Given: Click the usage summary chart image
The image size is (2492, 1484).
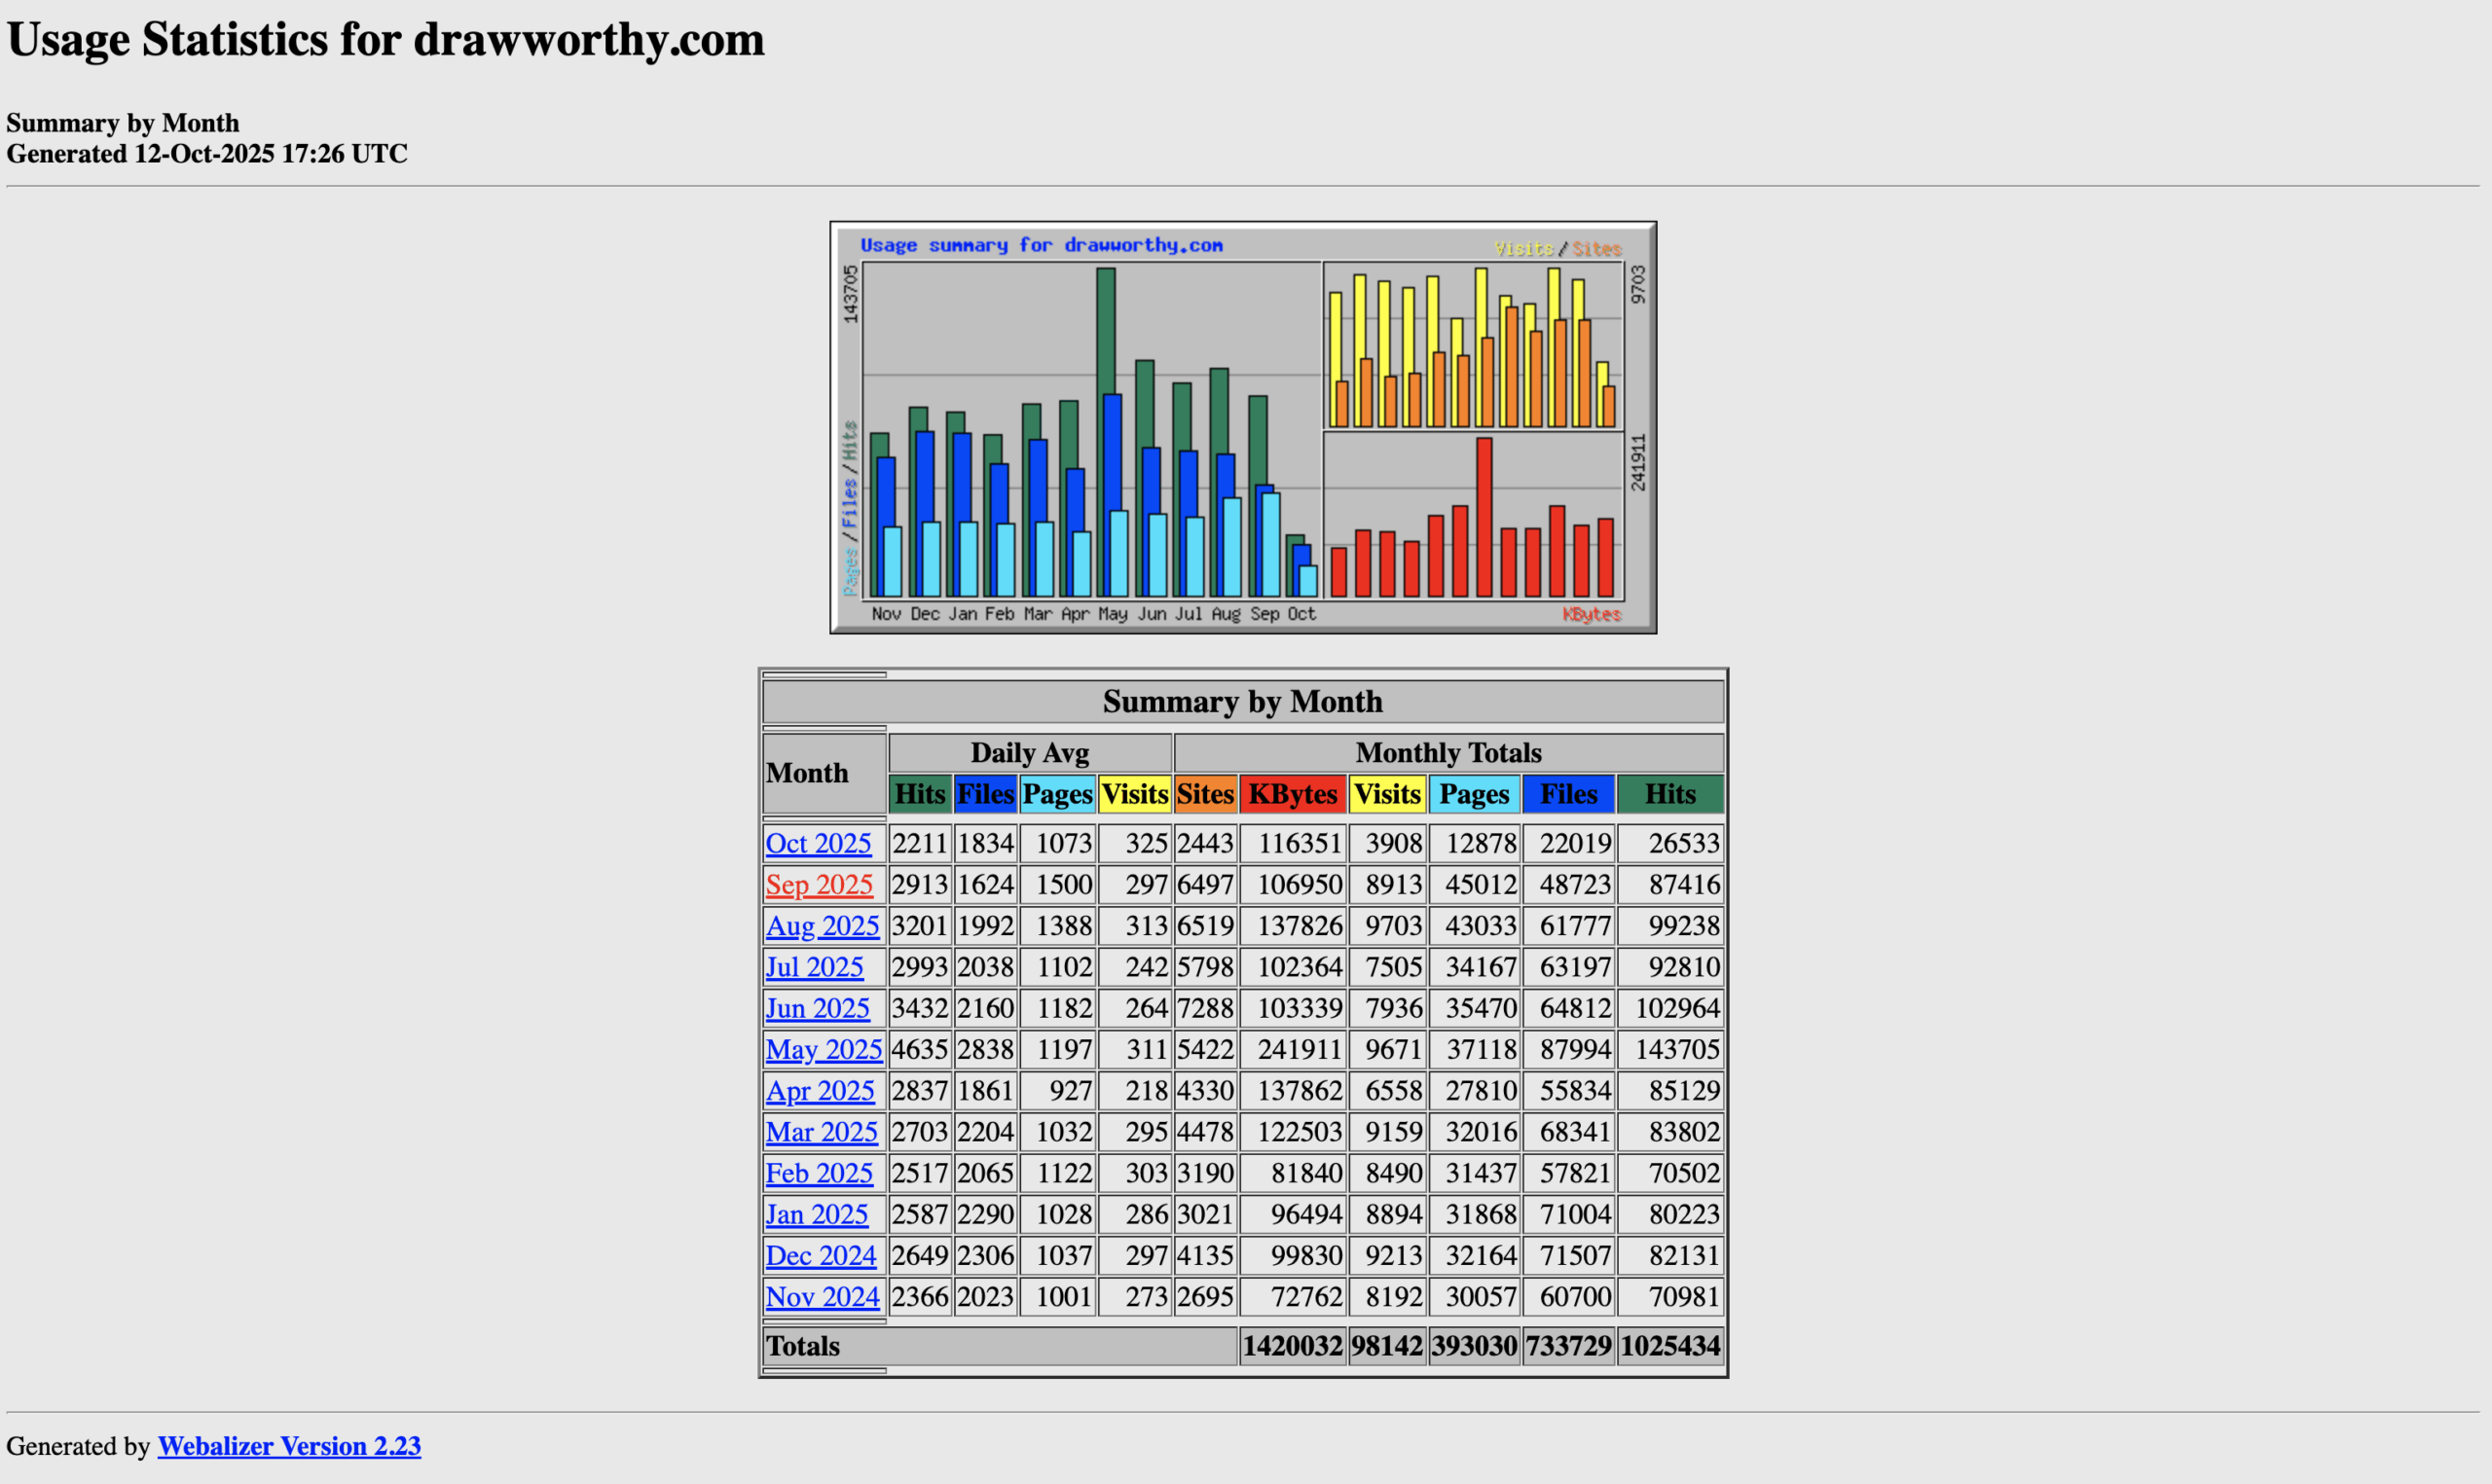Looking at the screenshot, I should coord(1242,425).
